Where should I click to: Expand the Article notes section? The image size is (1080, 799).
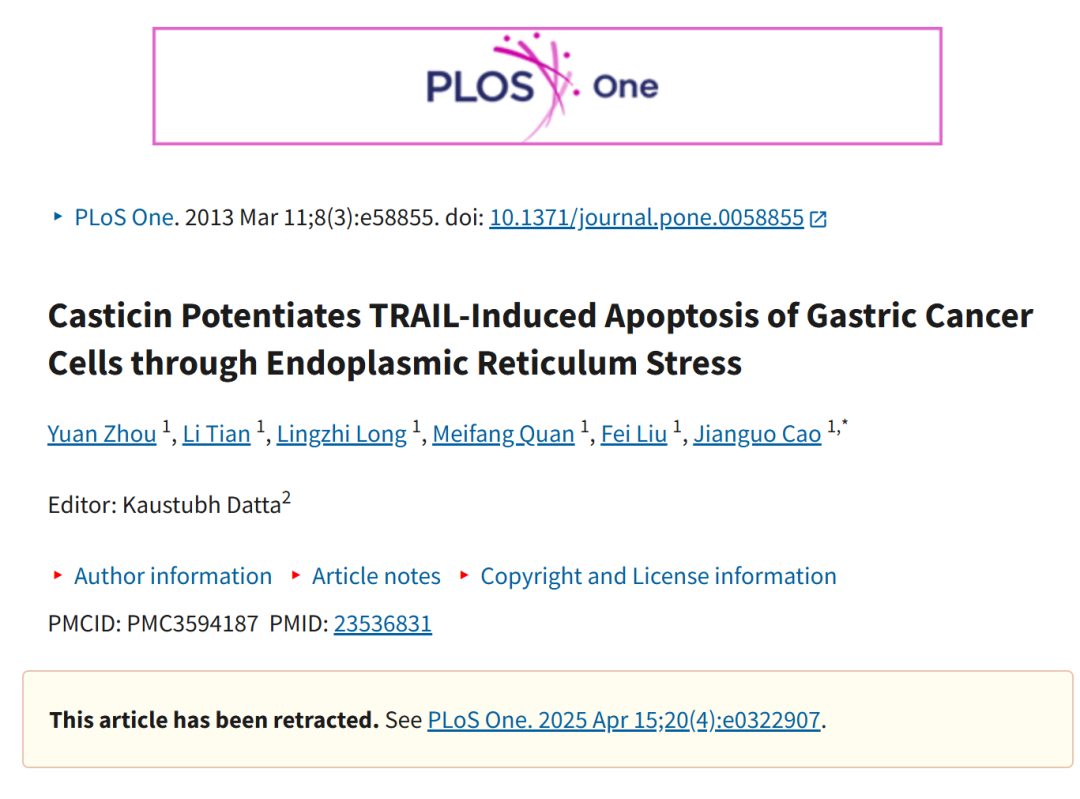click(376, 576)
